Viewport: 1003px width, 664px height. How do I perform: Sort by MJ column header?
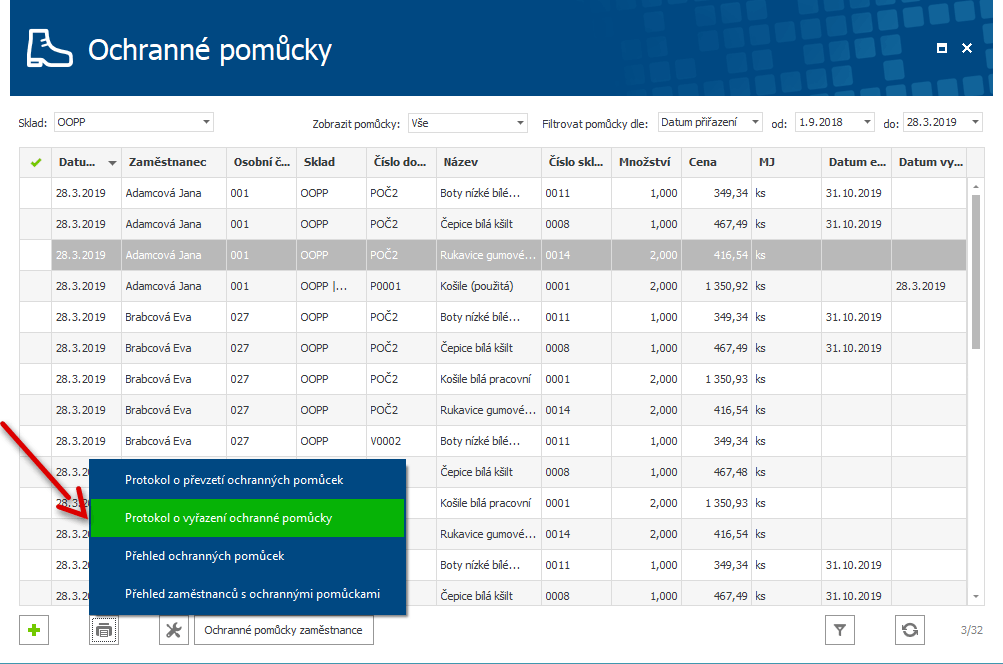coord(786,162)
